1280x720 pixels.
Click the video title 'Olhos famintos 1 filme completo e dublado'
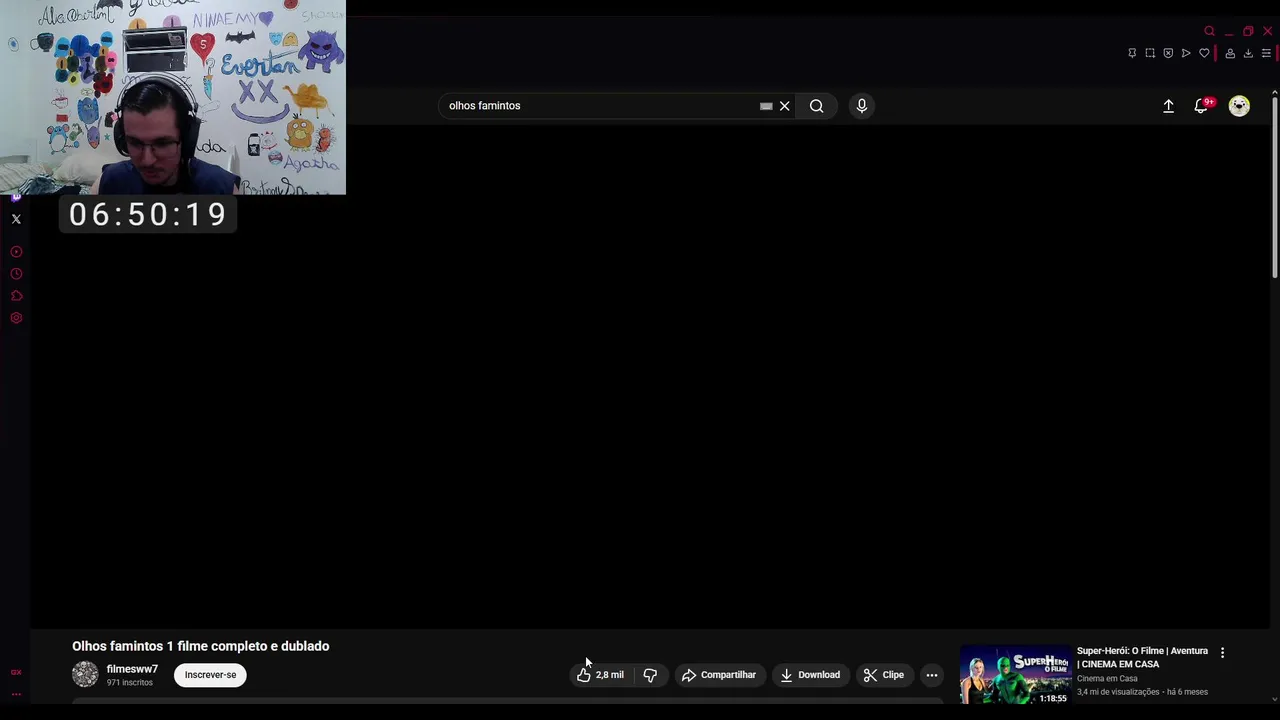click(x=200, y=646)
